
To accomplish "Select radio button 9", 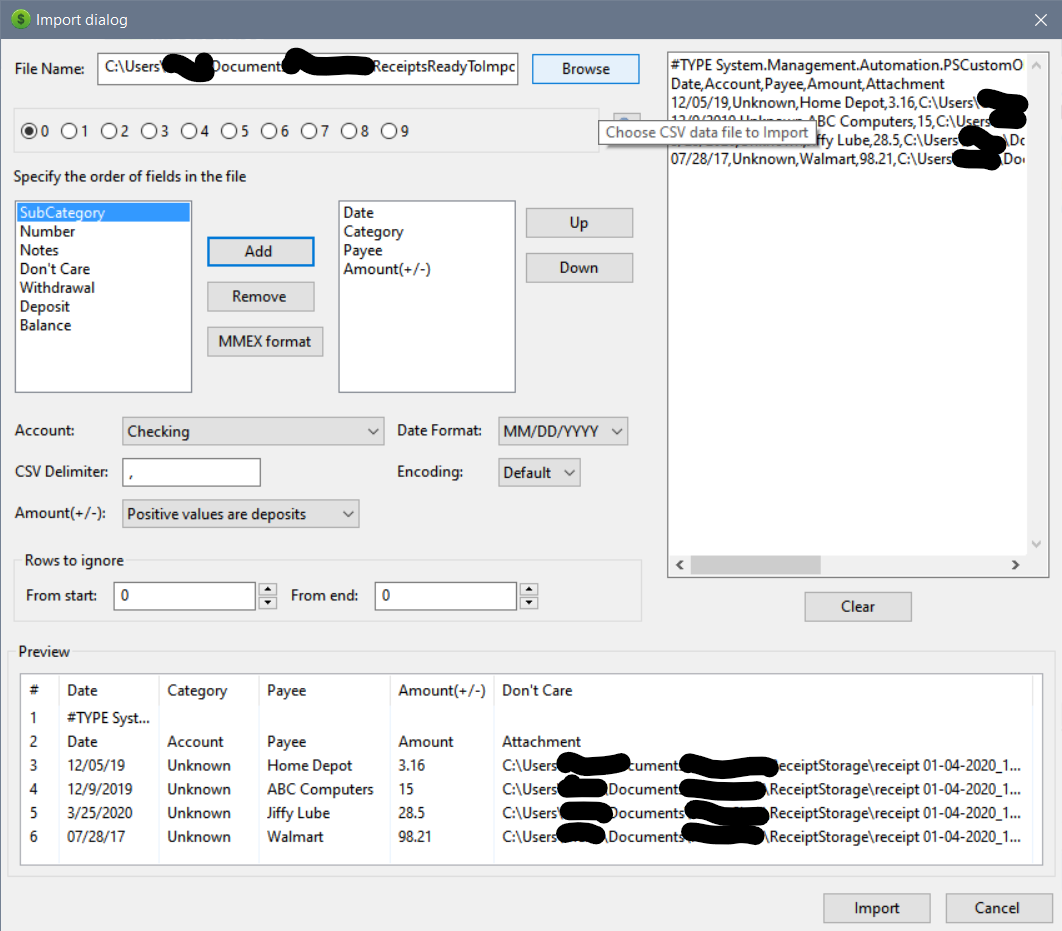I will click(389, 131).
